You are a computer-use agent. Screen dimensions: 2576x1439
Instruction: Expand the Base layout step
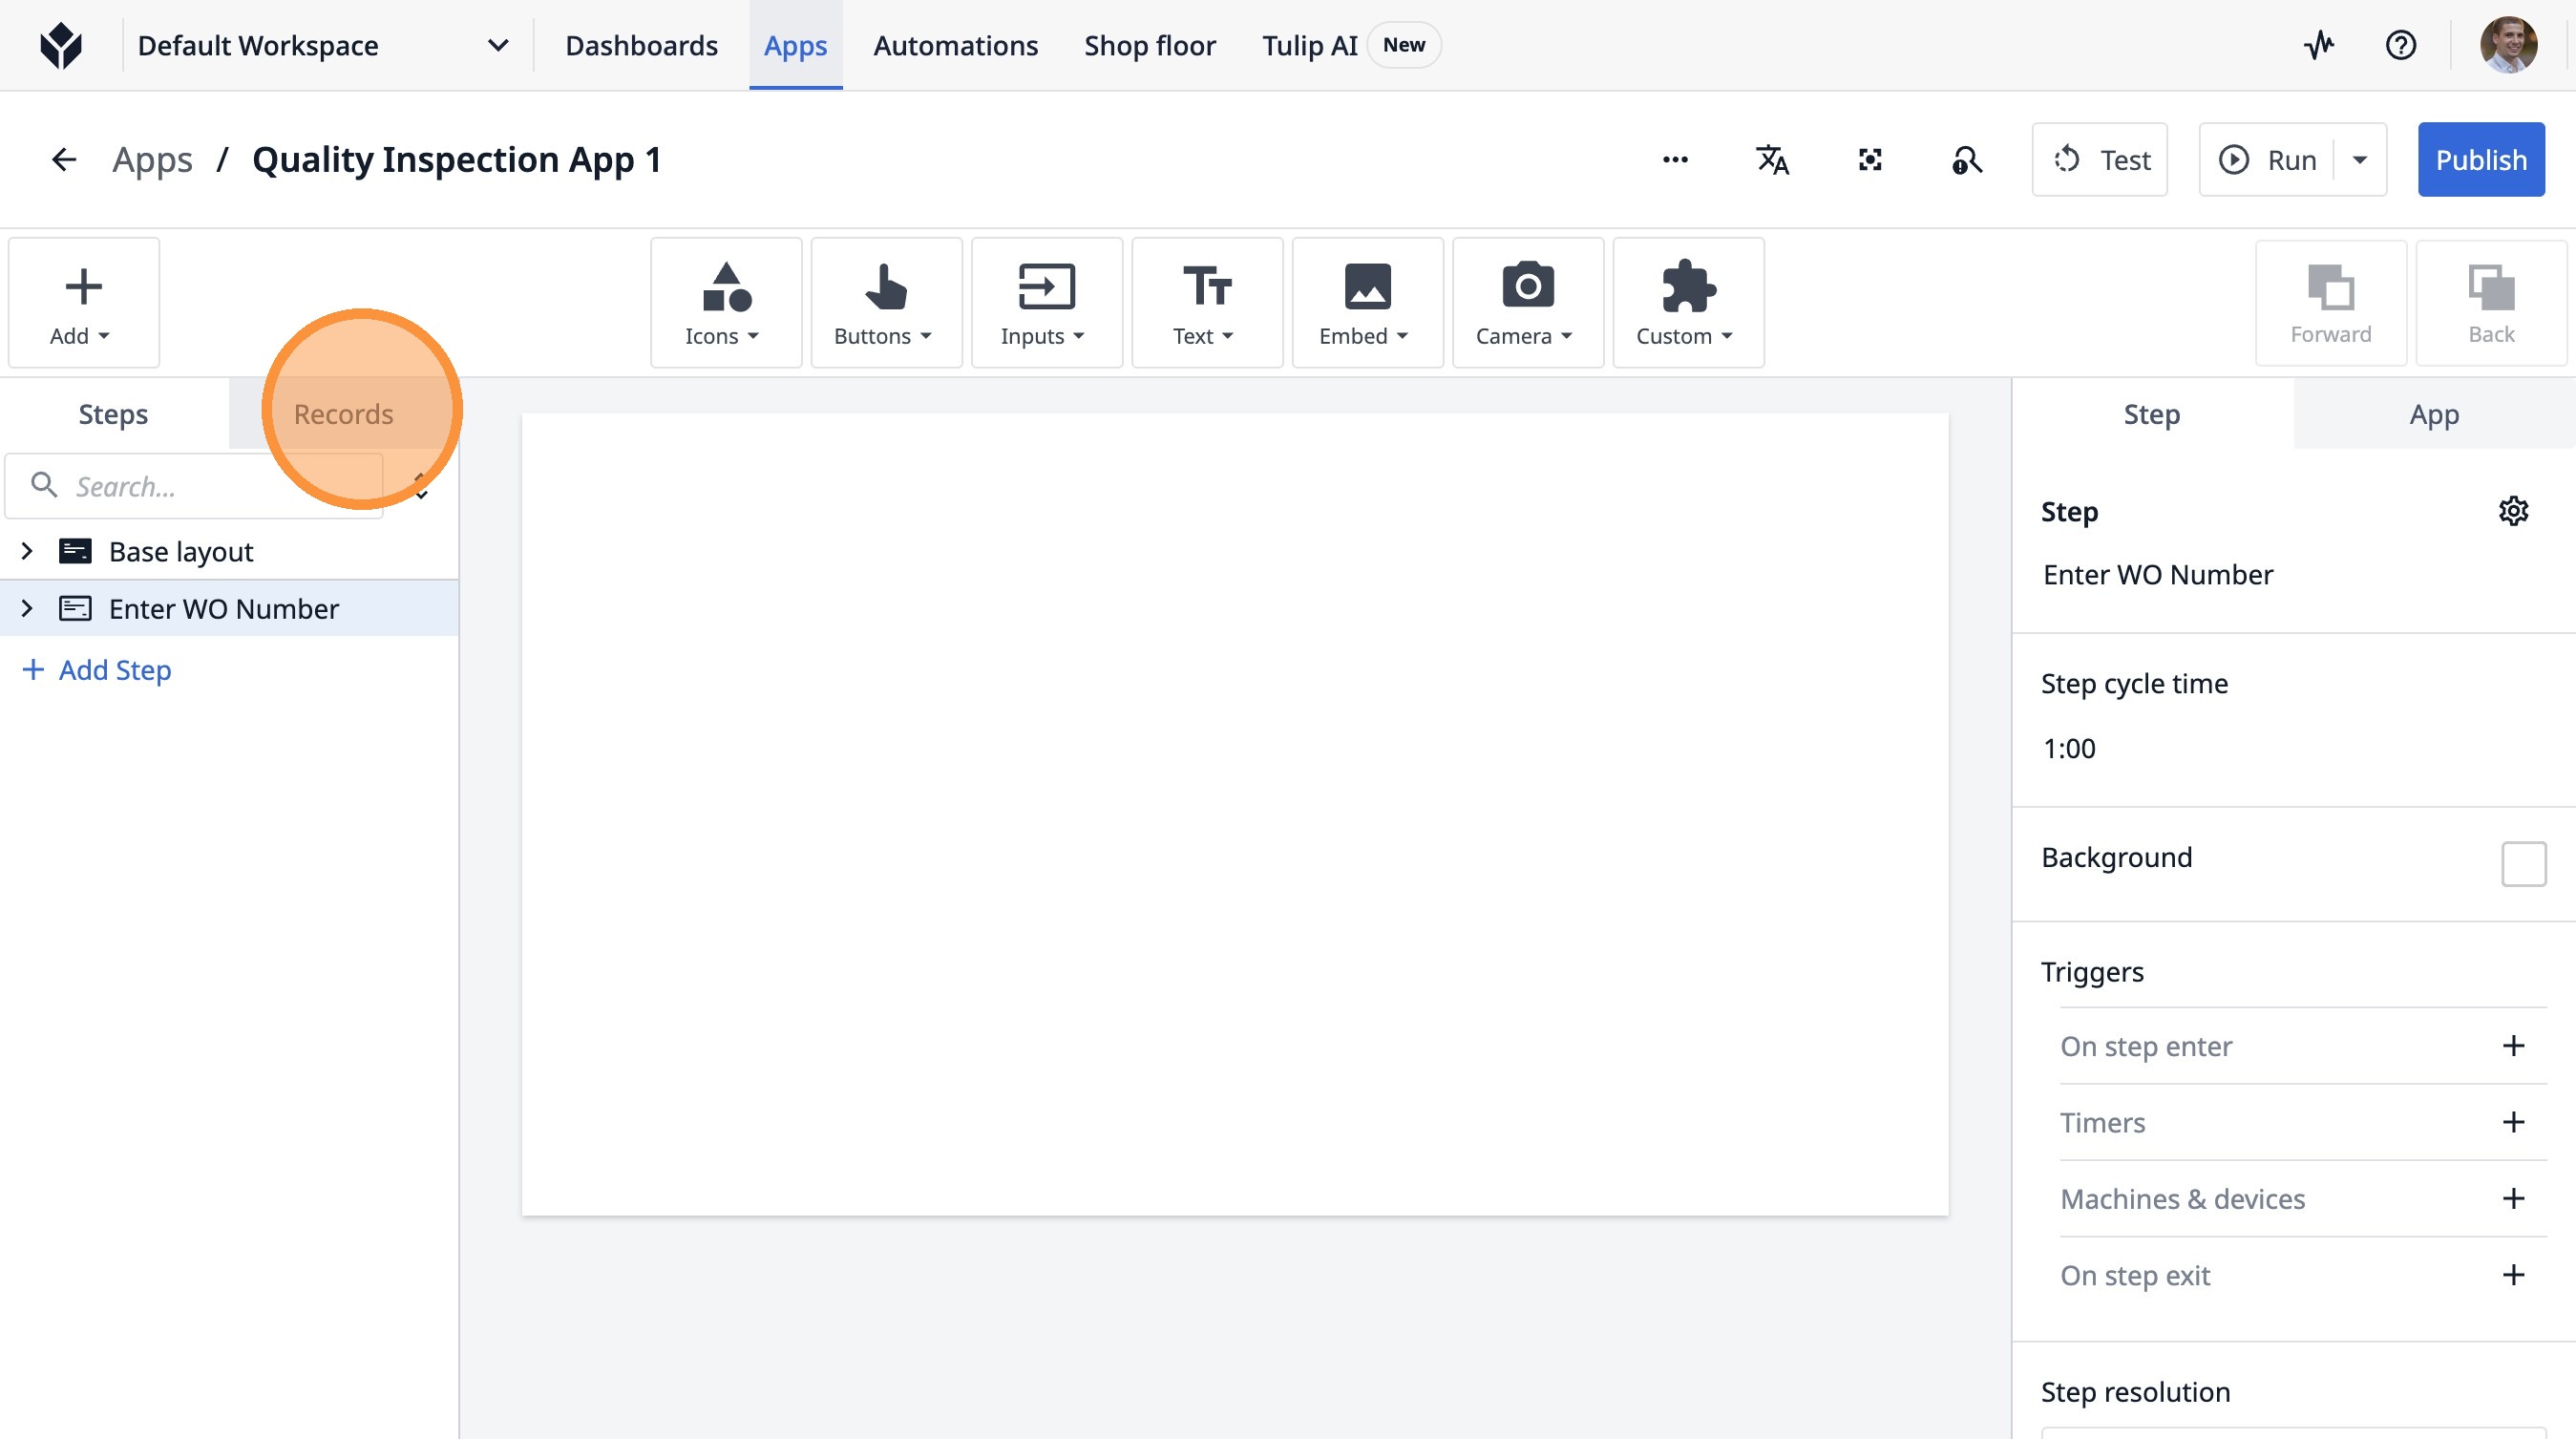(27, 551)
